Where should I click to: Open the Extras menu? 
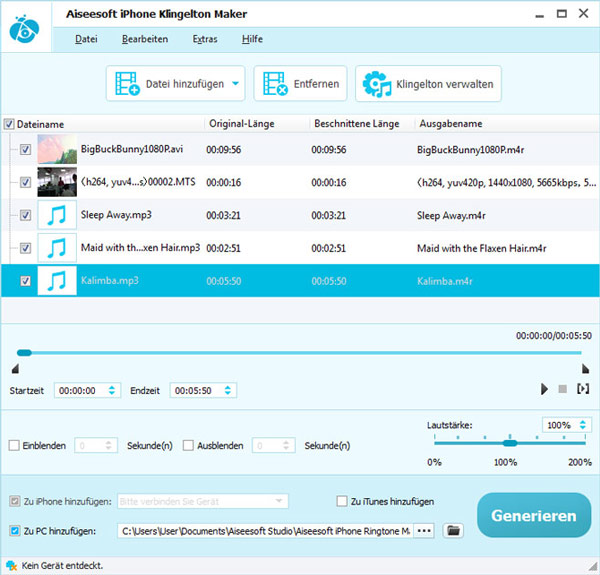[205, 39]
